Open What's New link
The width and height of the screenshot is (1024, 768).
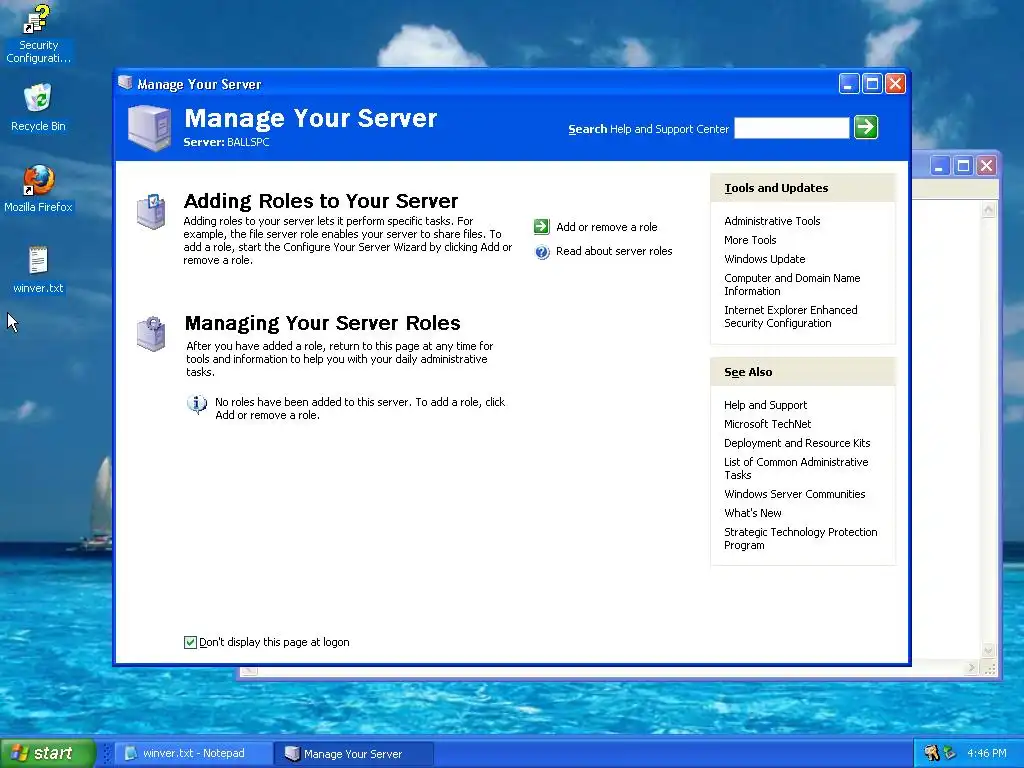coord(752,513)
